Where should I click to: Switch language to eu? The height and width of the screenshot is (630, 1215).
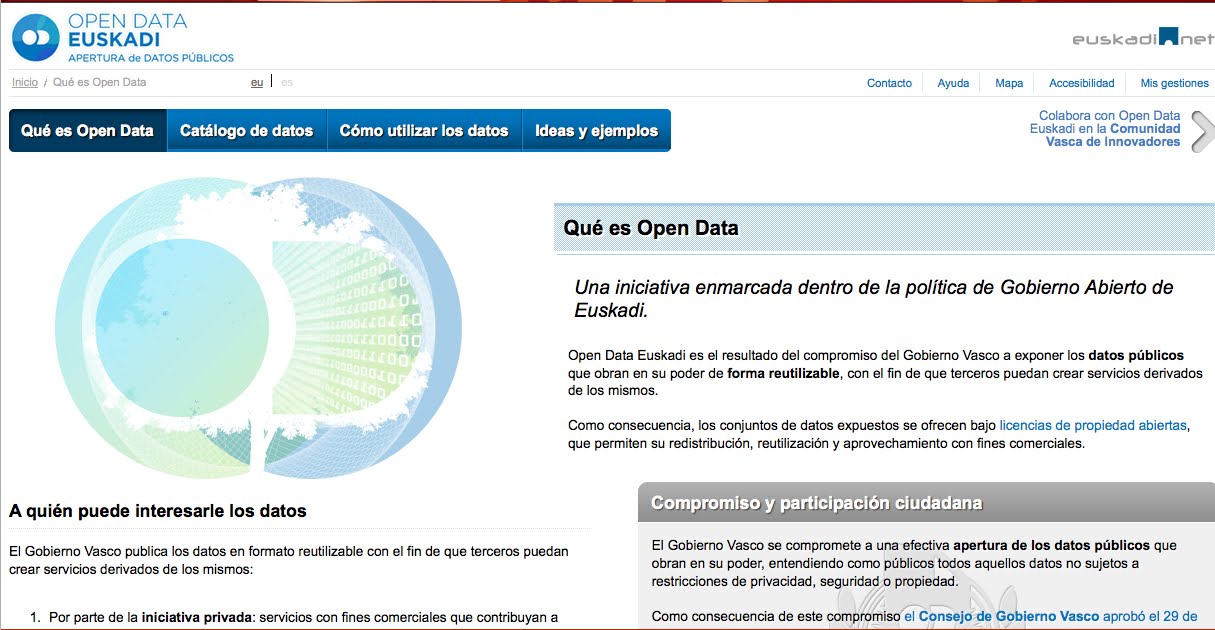coord(257,82)
